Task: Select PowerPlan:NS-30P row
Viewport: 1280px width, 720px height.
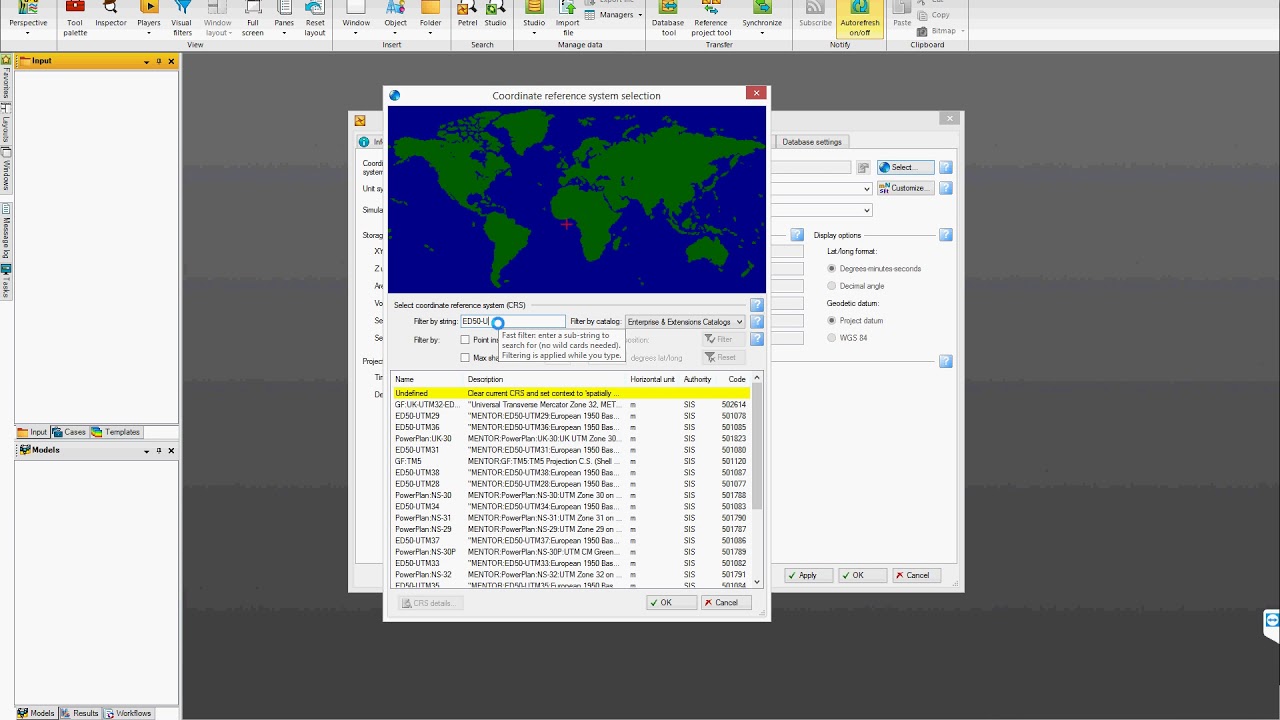Action: click(x=570, y=552)
